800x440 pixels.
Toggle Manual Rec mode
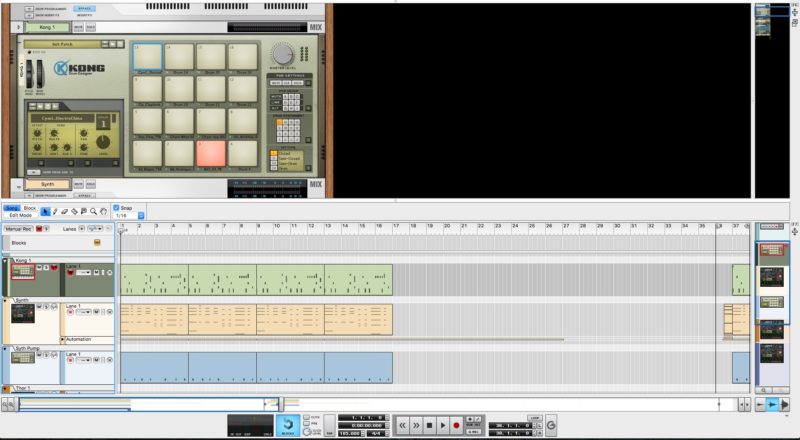coord(18,229)
